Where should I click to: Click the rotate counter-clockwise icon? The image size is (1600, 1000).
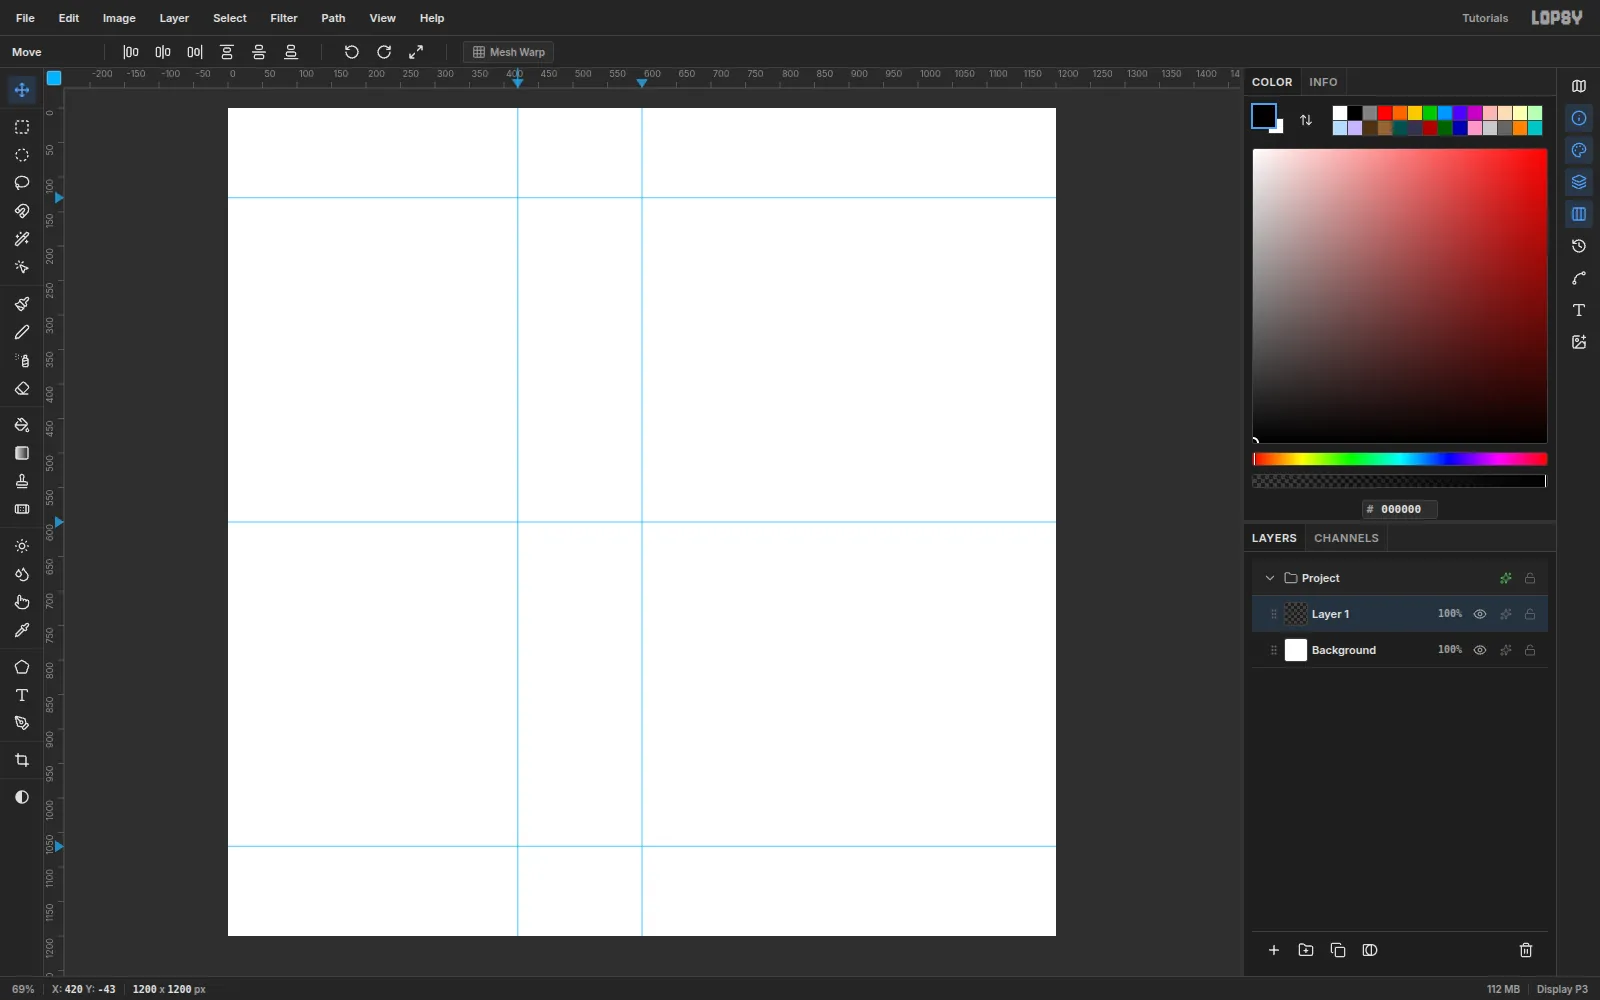(351, 52)
